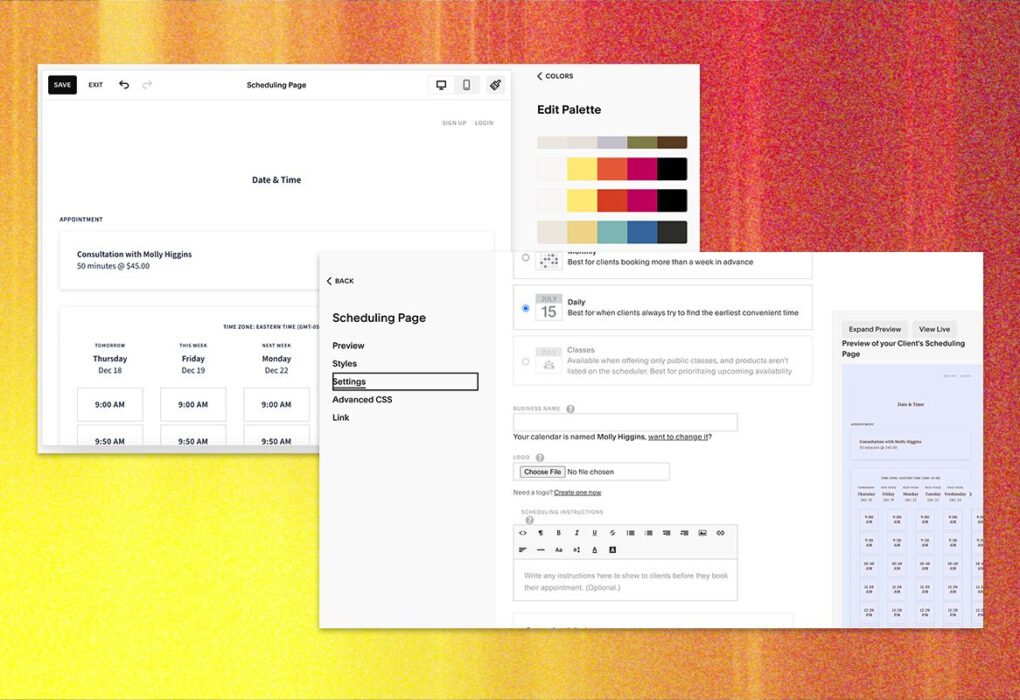
Task: Open code view in instructions editor
Action: 523,533
